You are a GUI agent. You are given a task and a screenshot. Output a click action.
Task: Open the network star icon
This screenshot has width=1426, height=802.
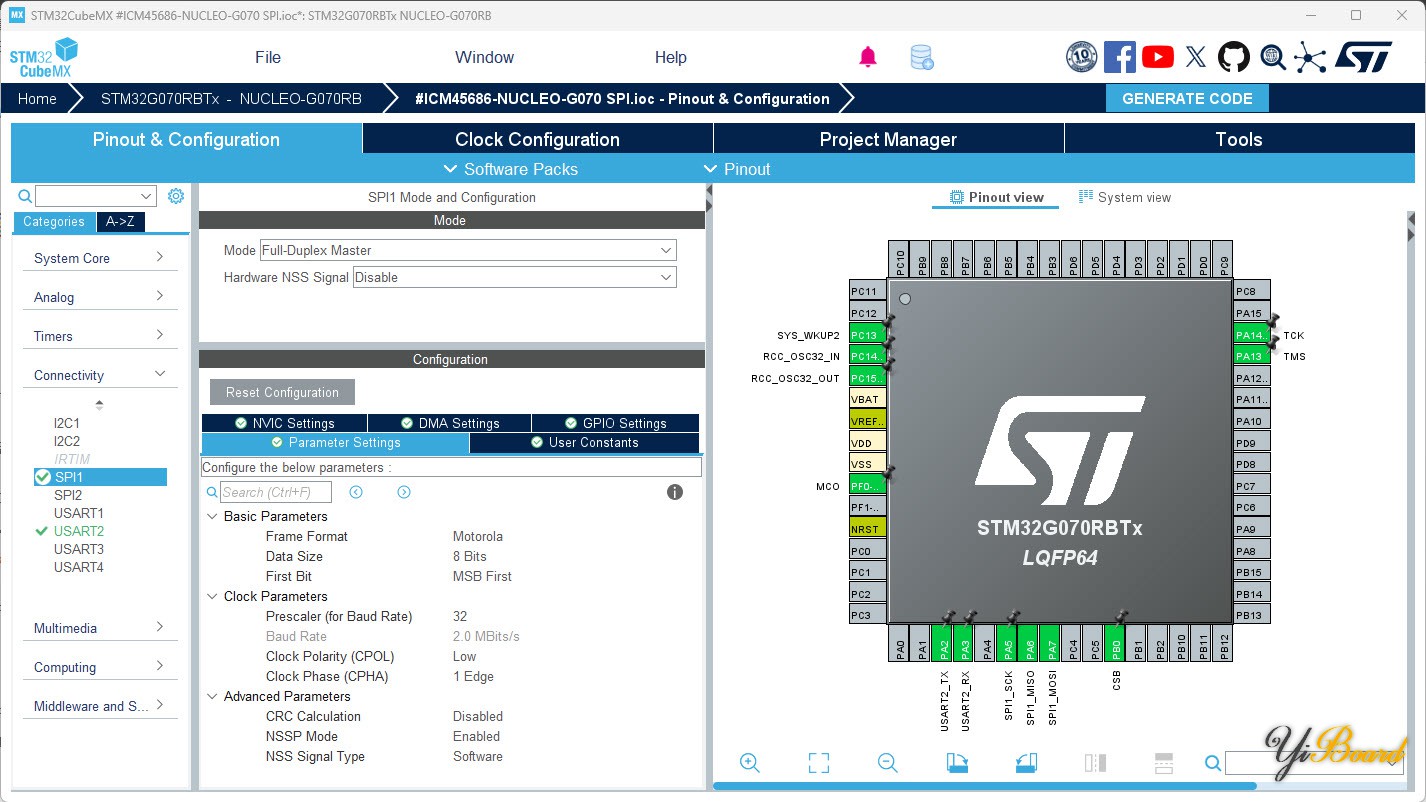pos(1310,57)
